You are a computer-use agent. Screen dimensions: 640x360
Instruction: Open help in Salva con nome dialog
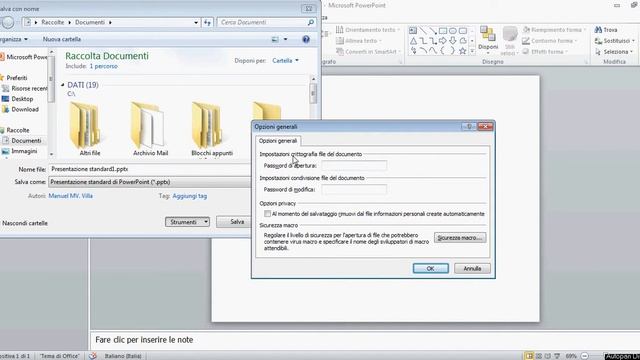(306, 39)
